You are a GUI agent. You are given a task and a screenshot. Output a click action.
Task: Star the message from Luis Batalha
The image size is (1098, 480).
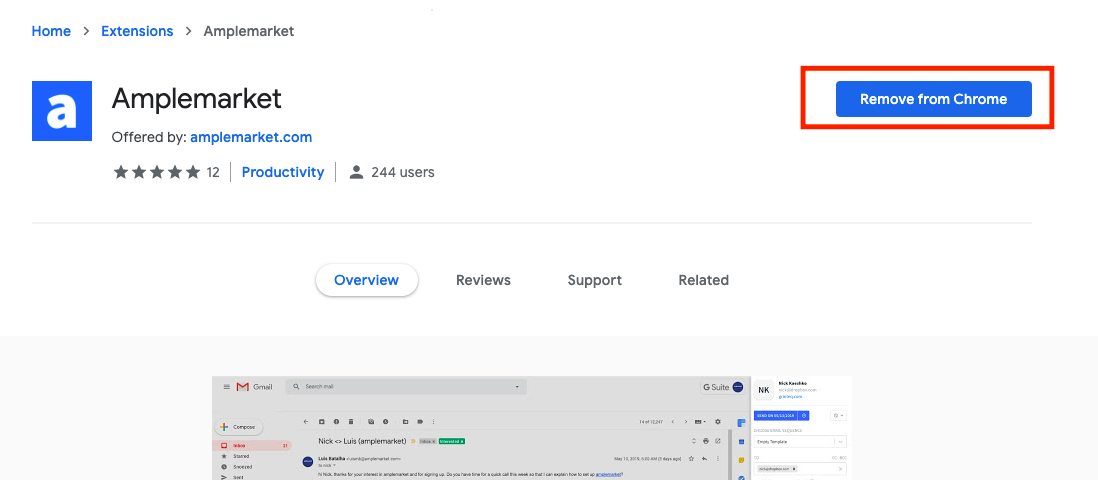(x=691, y=458)
